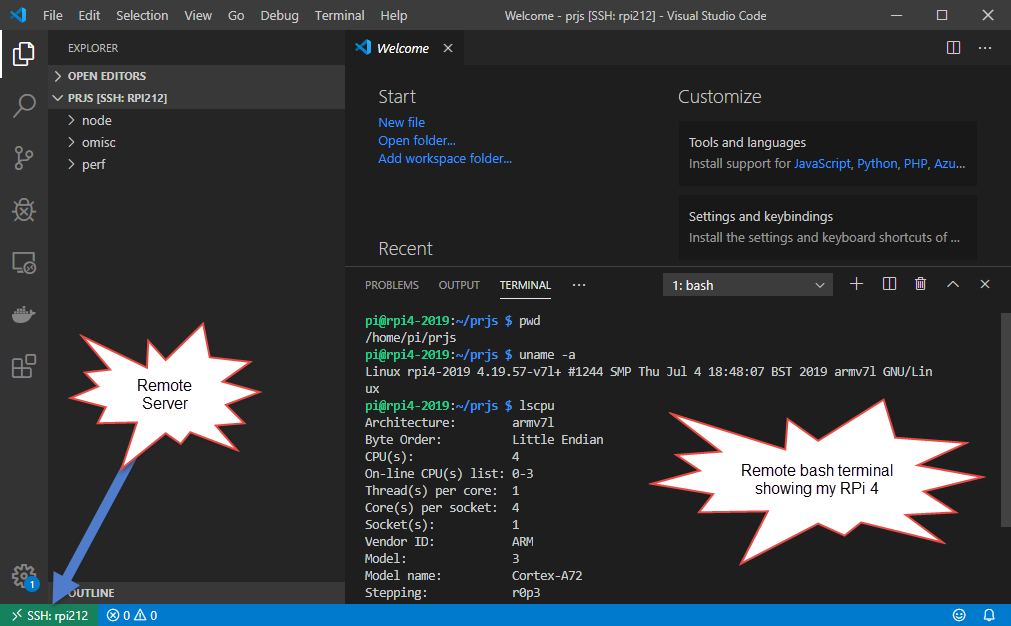The width and height of the screenshot is (1011, 626).
Task: Expand the node folder
Action: pyautogui.click(x=197, y=121)
